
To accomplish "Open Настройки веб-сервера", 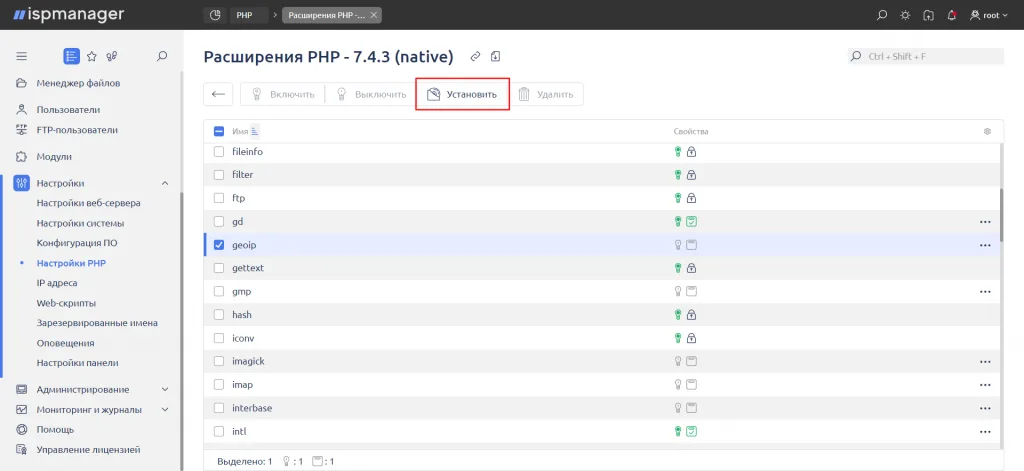I will tap(88, 203).
